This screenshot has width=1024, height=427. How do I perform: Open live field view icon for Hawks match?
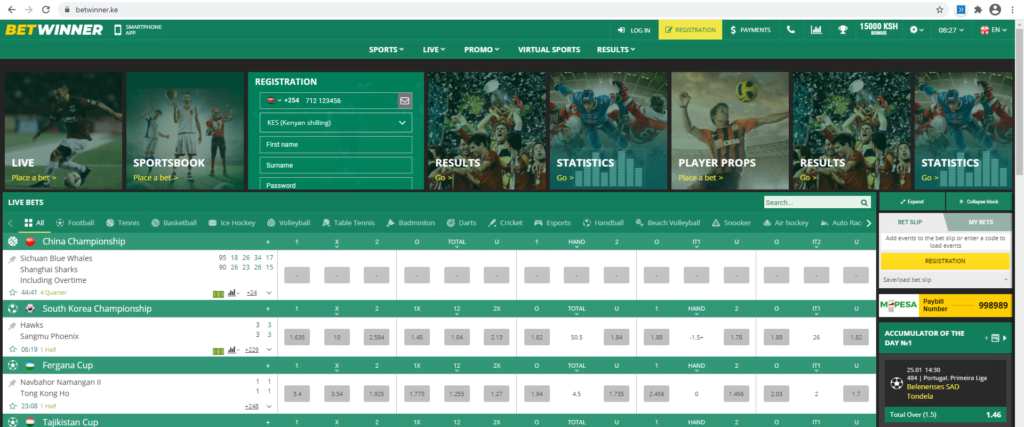[x=218, y=351]
